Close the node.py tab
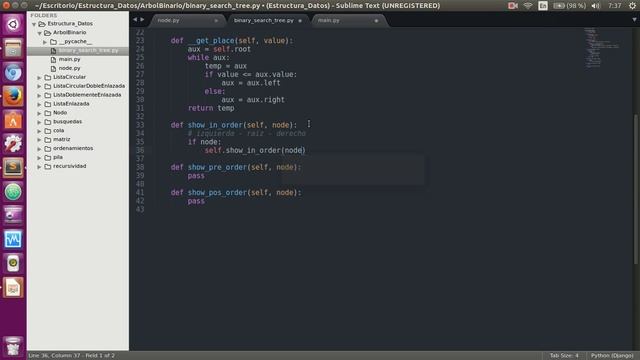 (x=216, y=20)
